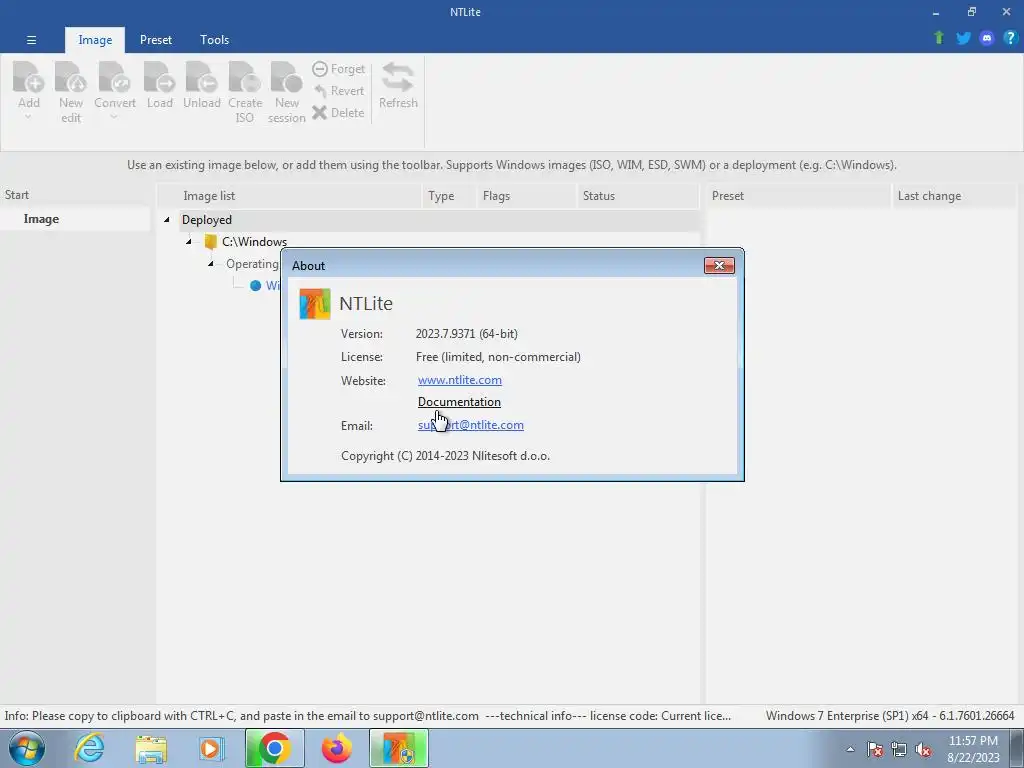Open the Tools tab
This screenshot has width=1024, height=768.
coord(214,40)
